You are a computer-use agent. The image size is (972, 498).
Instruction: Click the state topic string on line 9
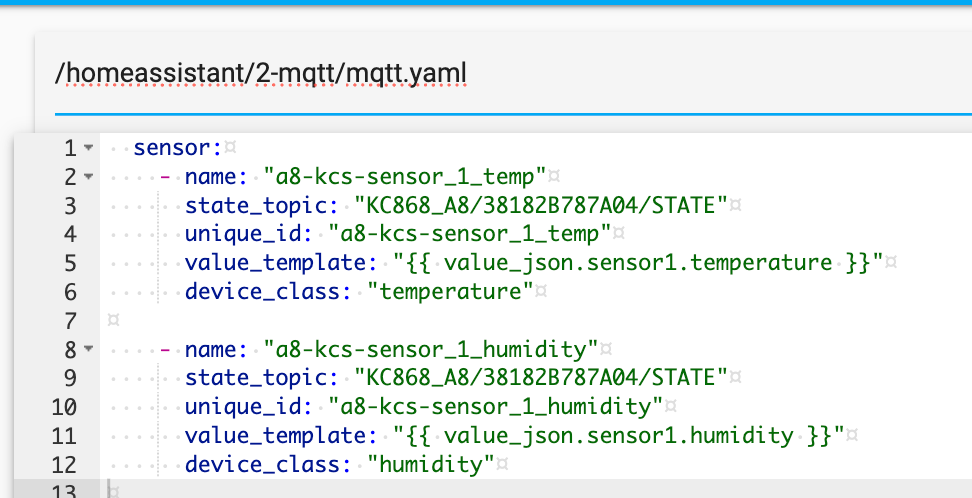[x=541, y=378]
